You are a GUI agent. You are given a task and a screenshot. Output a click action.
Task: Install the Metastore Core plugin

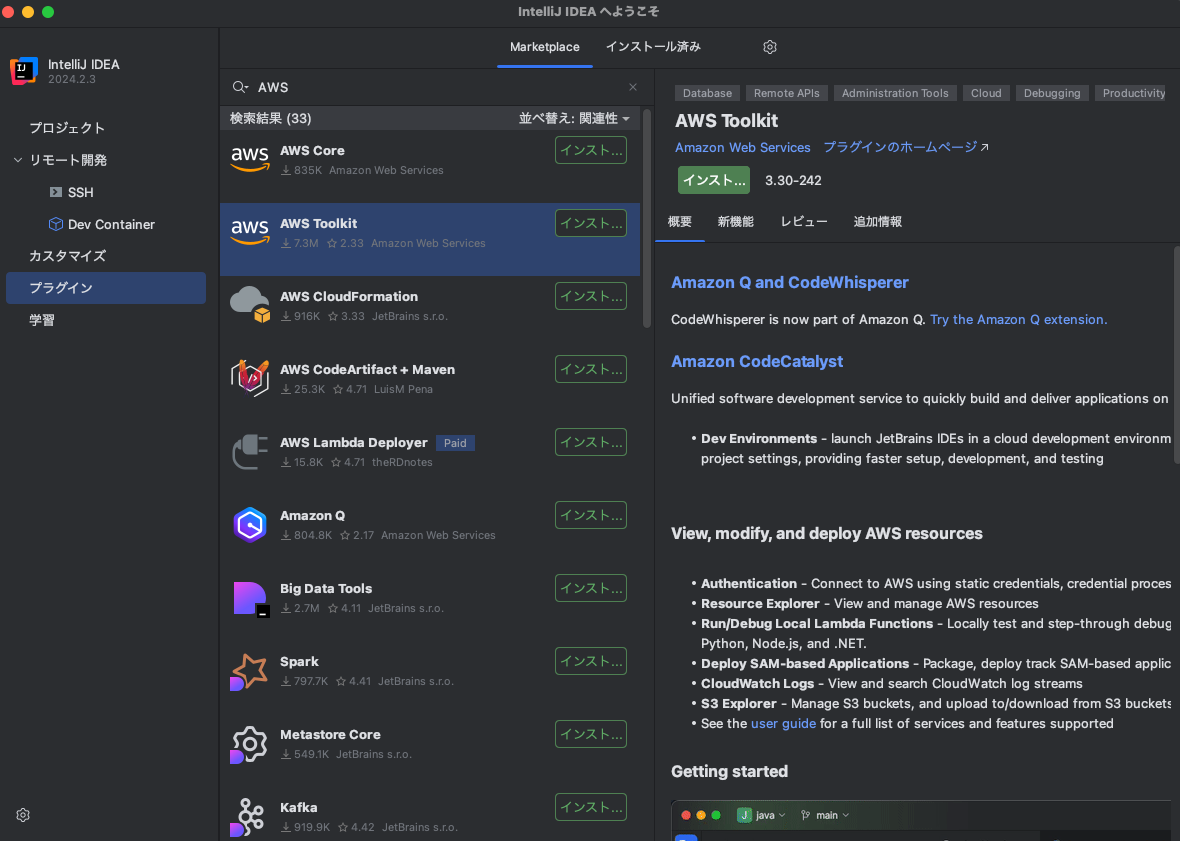[x=591, y=733]
